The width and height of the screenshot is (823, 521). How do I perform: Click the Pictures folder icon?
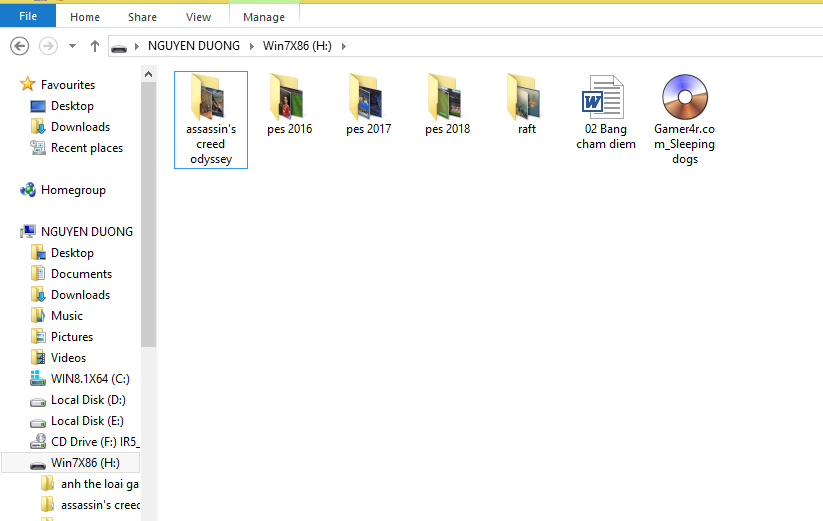point(38,336)
